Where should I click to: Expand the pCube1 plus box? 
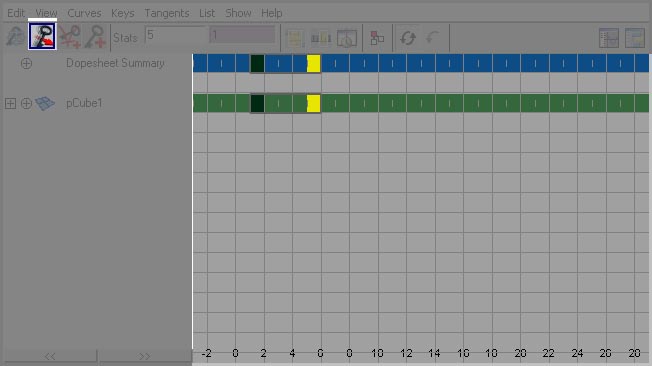(x=10, y=104)
